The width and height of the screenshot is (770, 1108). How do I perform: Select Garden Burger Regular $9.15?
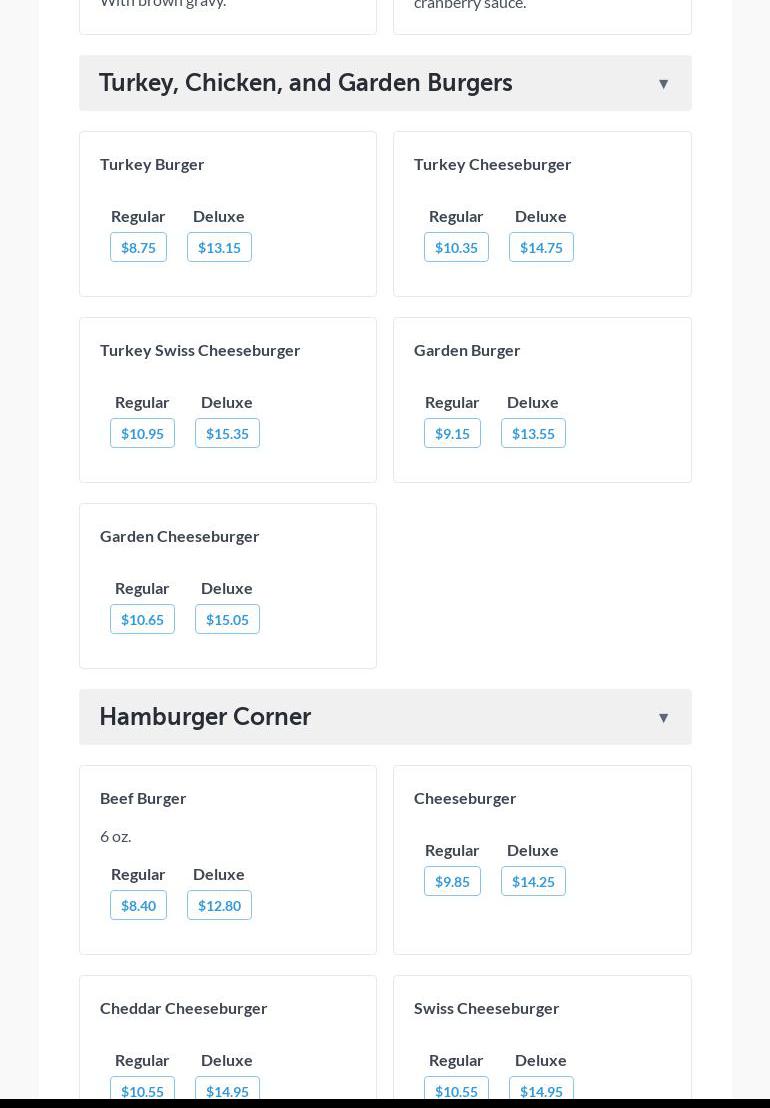[x=452, y=433]
